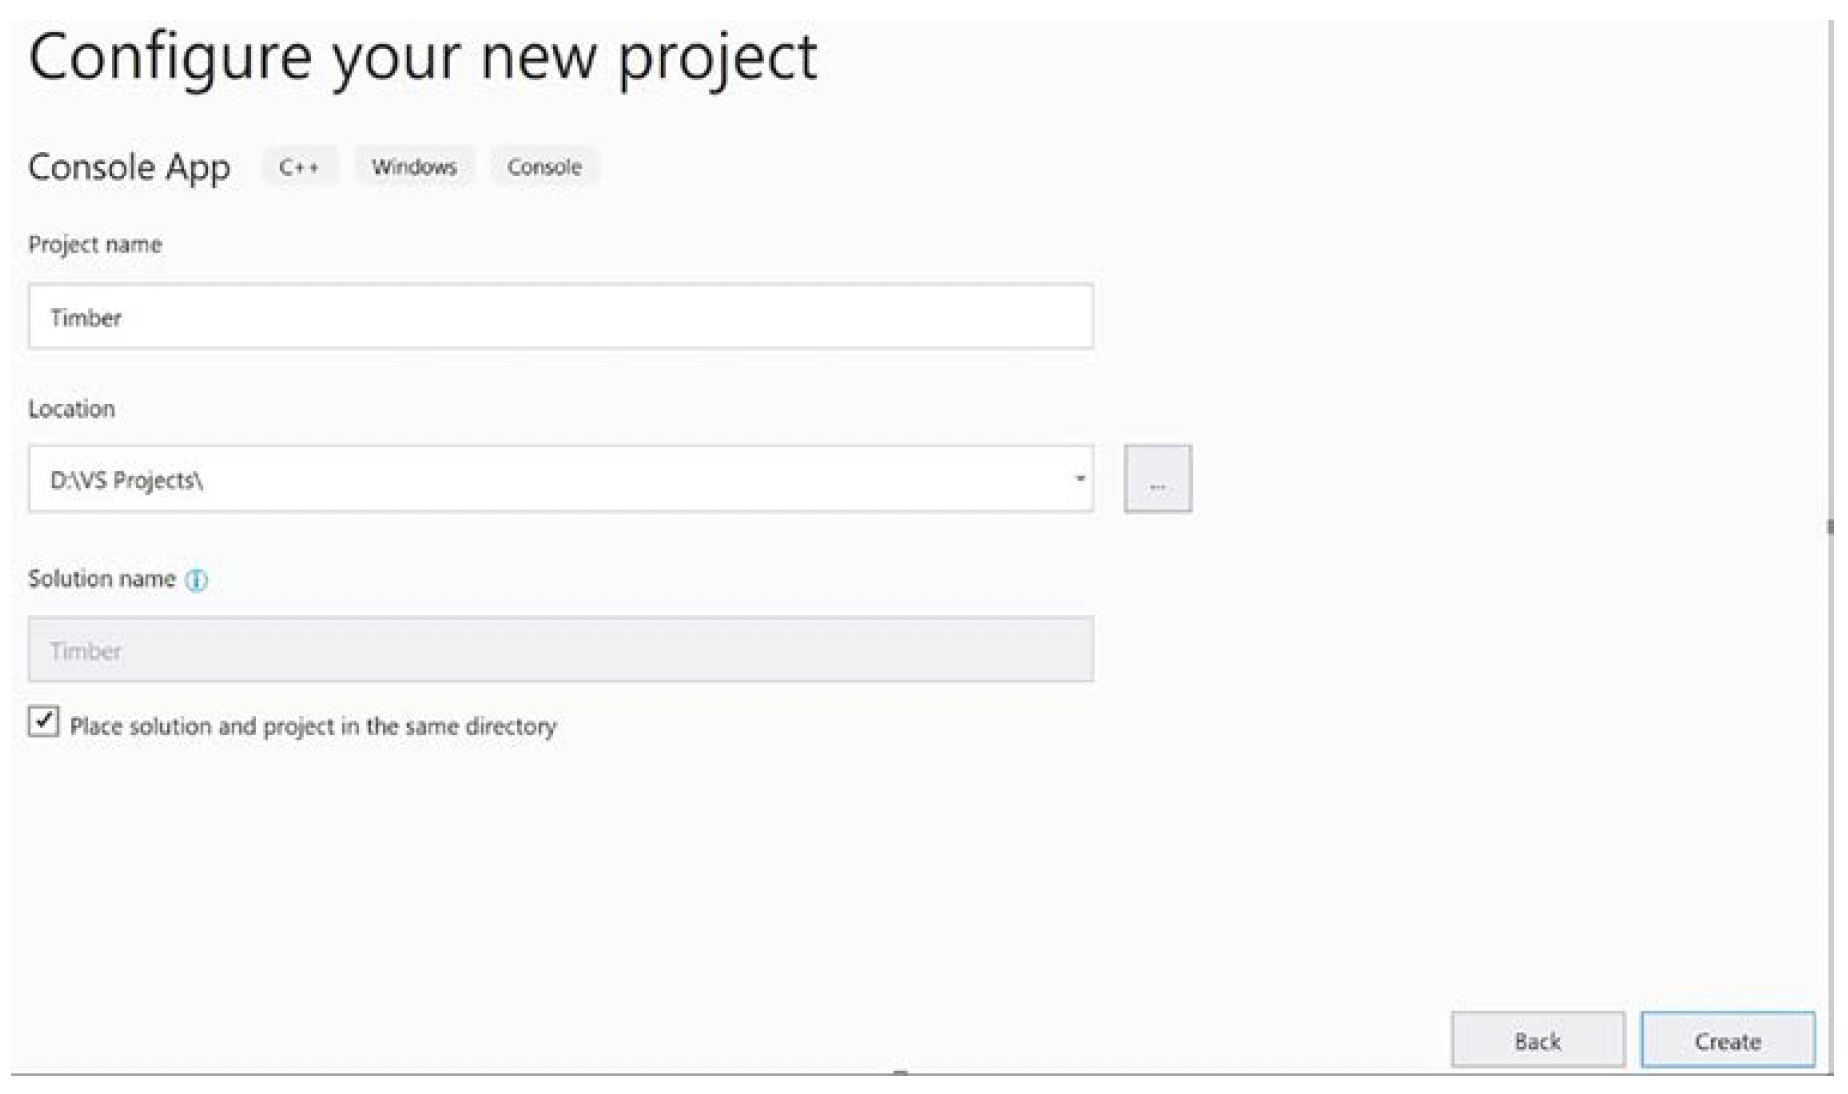Click the Location path text D:\VS Projects\
The image size is (1848, 1094).
pos(127,480)
